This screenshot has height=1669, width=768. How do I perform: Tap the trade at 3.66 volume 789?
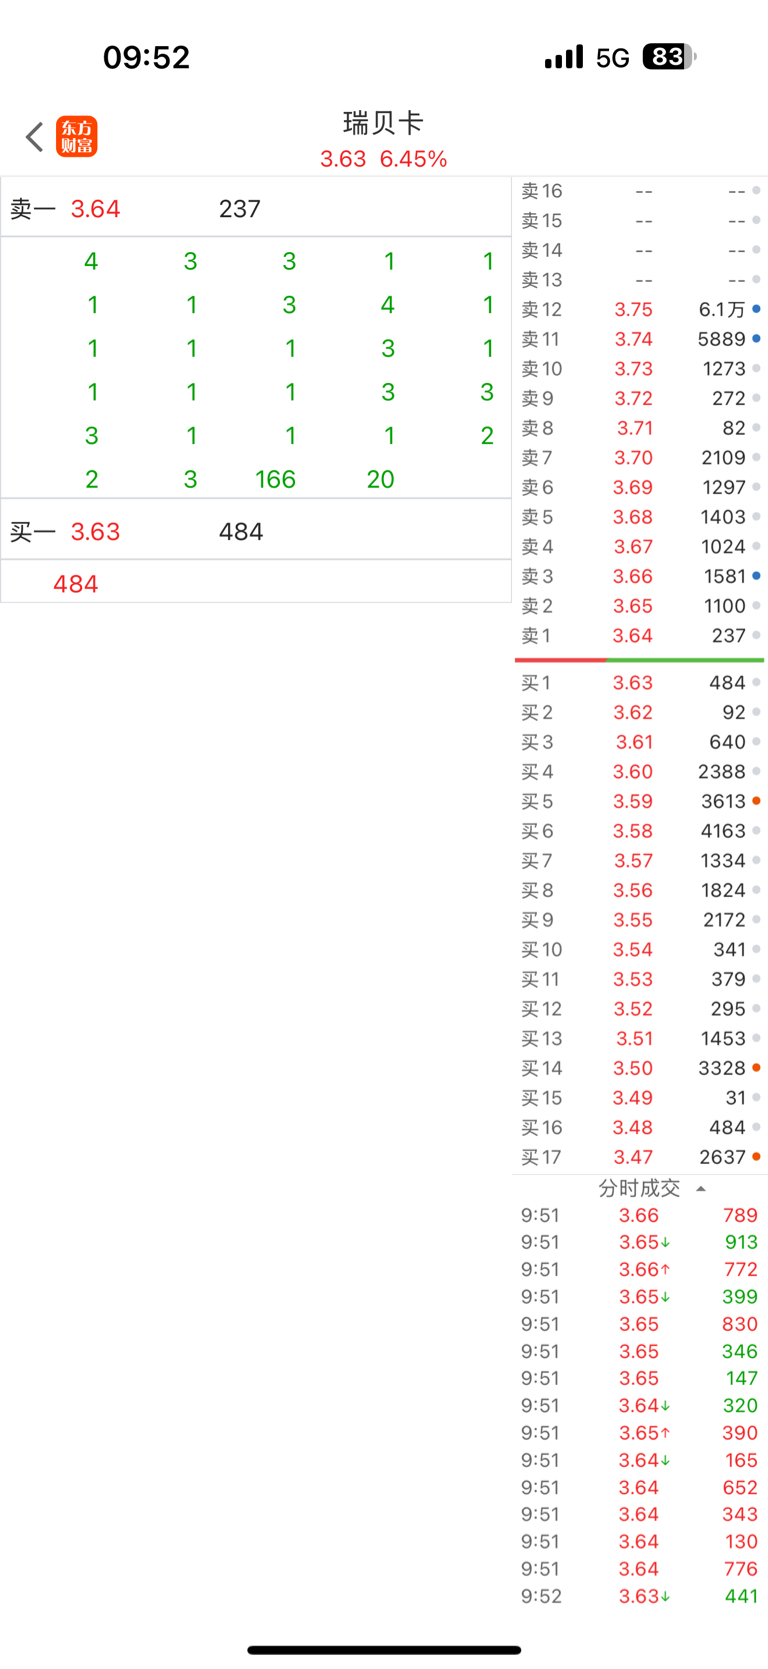click(640, 1216)
